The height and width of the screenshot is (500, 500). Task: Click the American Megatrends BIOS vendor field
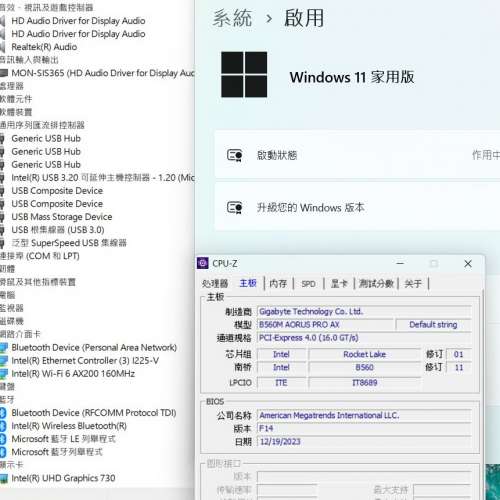point(364,415)
